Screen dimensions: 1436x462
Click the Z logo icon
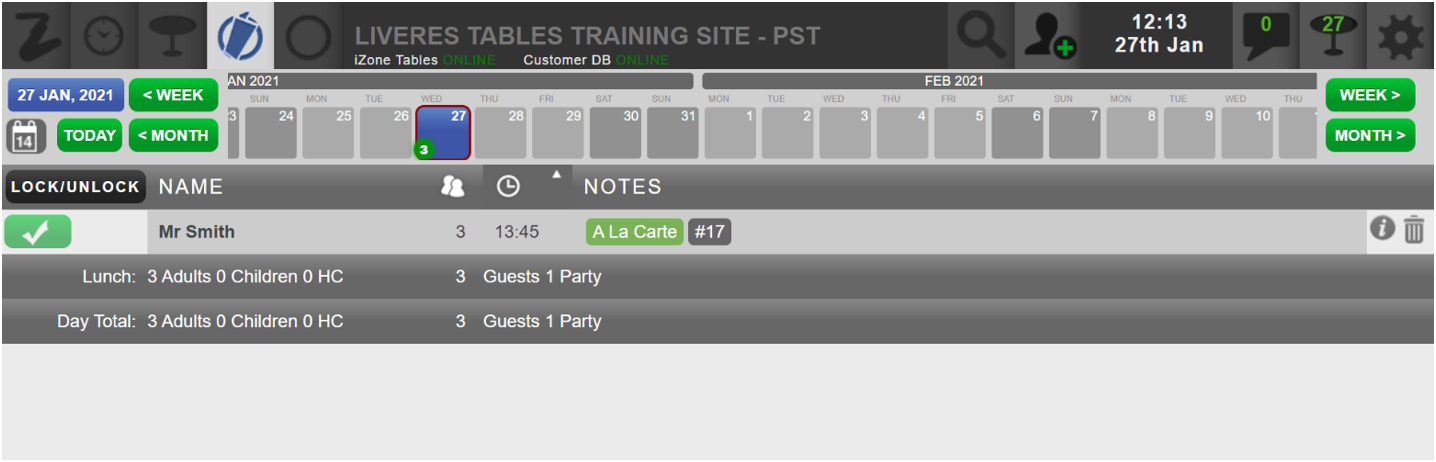[x=37, y=36]
